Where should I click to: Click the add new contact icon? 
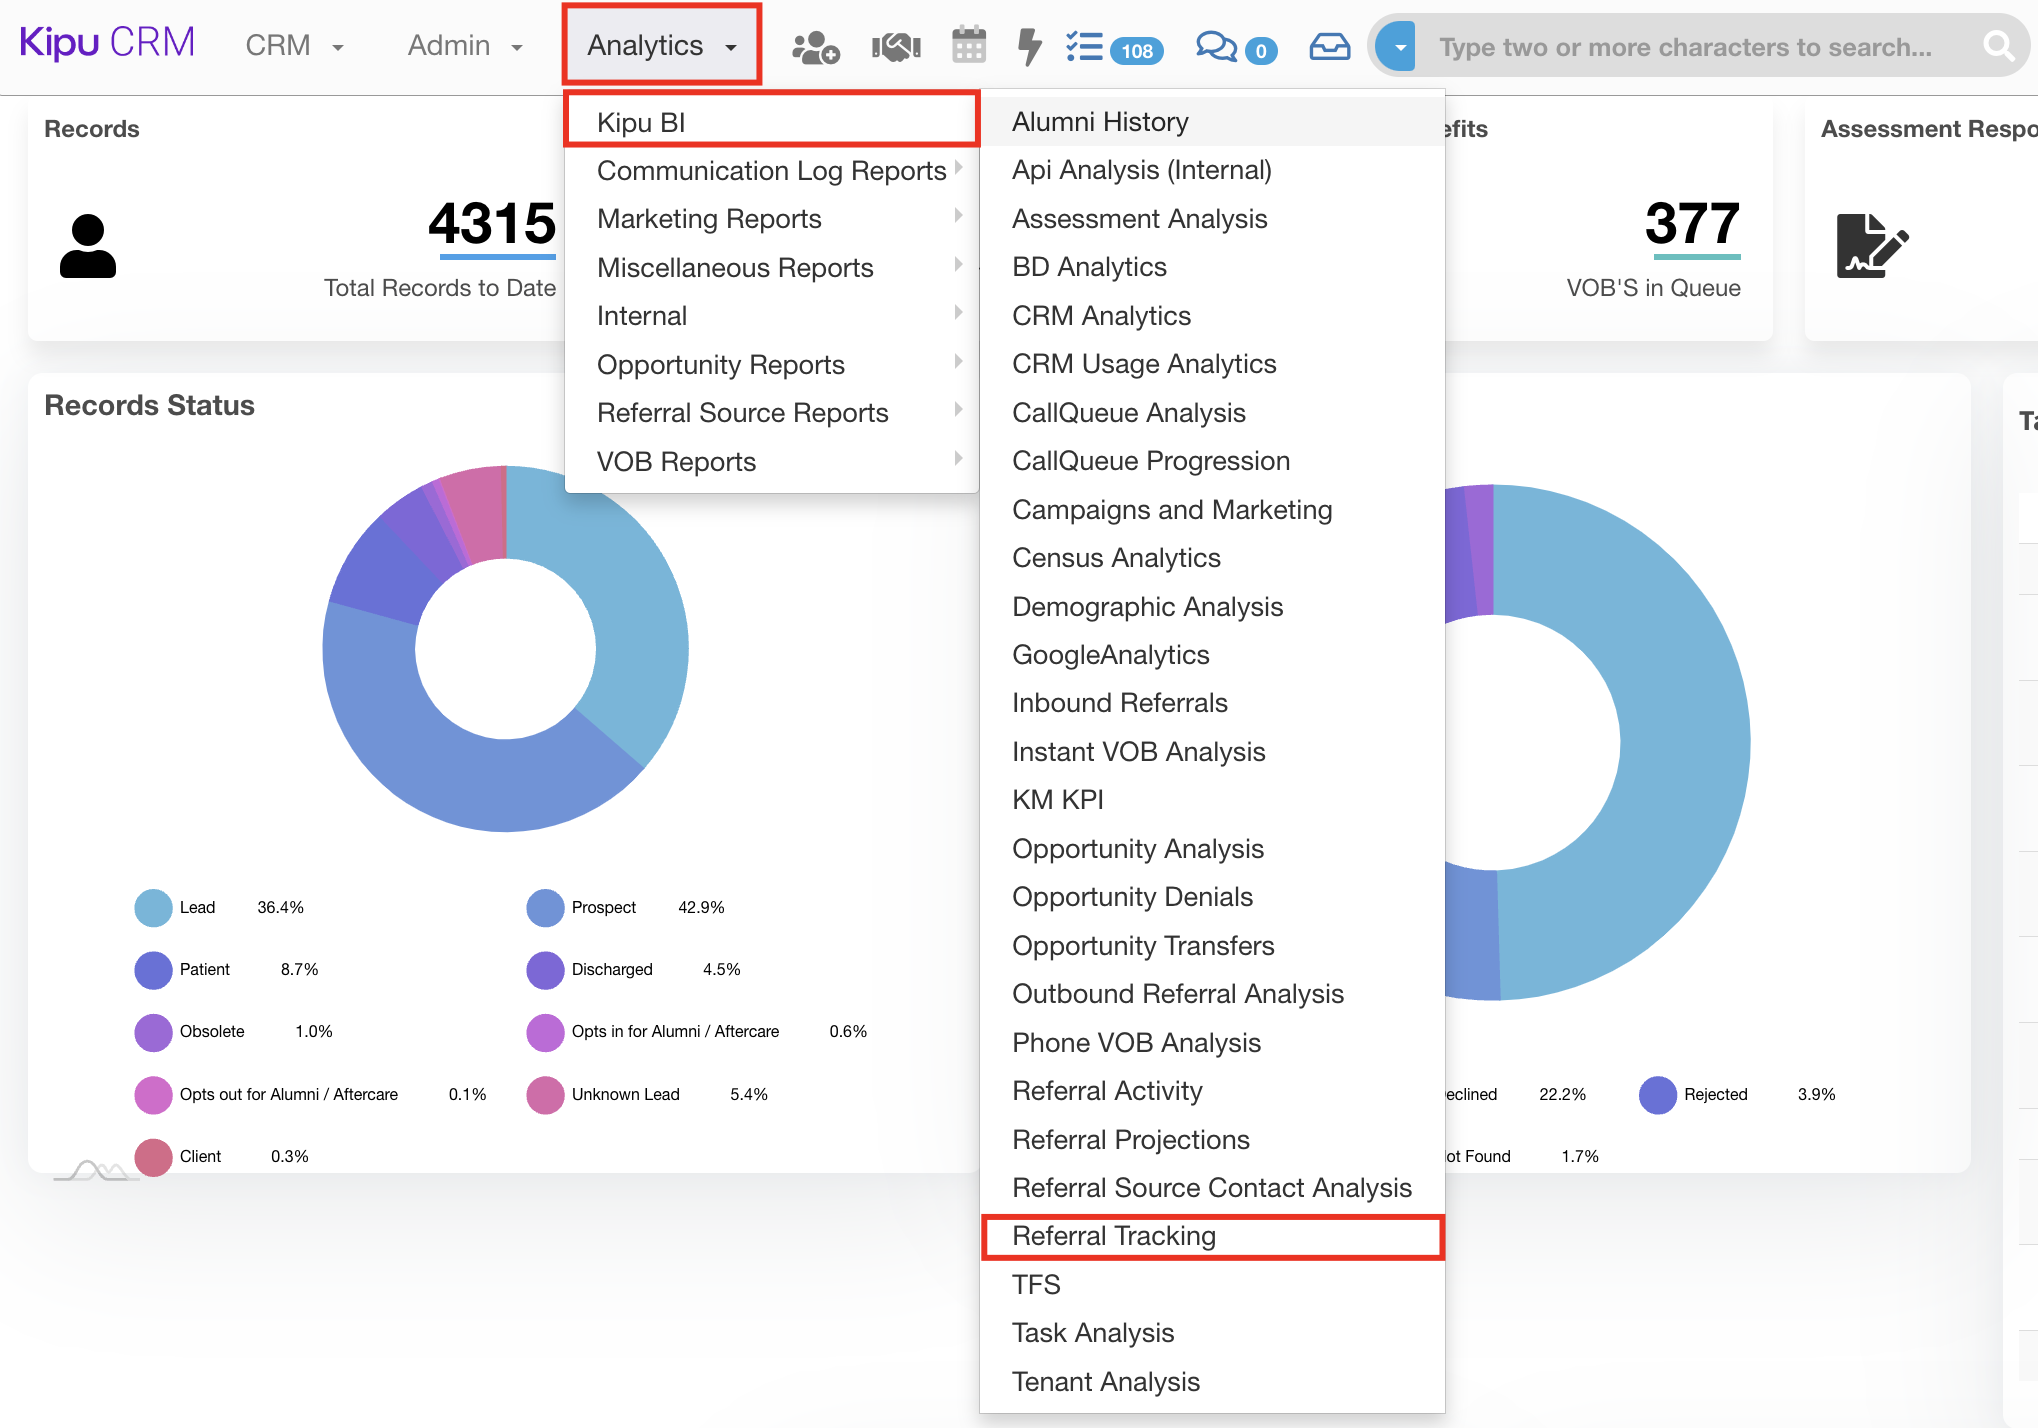coord(815,47)
